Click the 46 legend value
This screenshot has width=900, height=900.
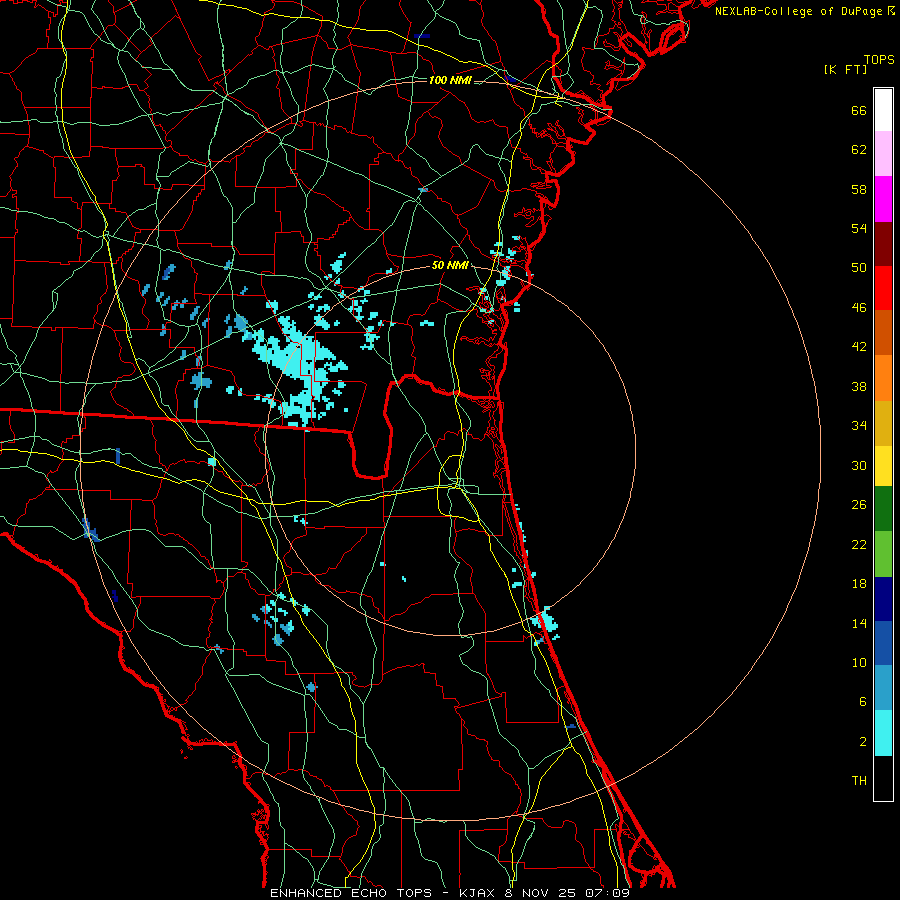coord(859,307)
